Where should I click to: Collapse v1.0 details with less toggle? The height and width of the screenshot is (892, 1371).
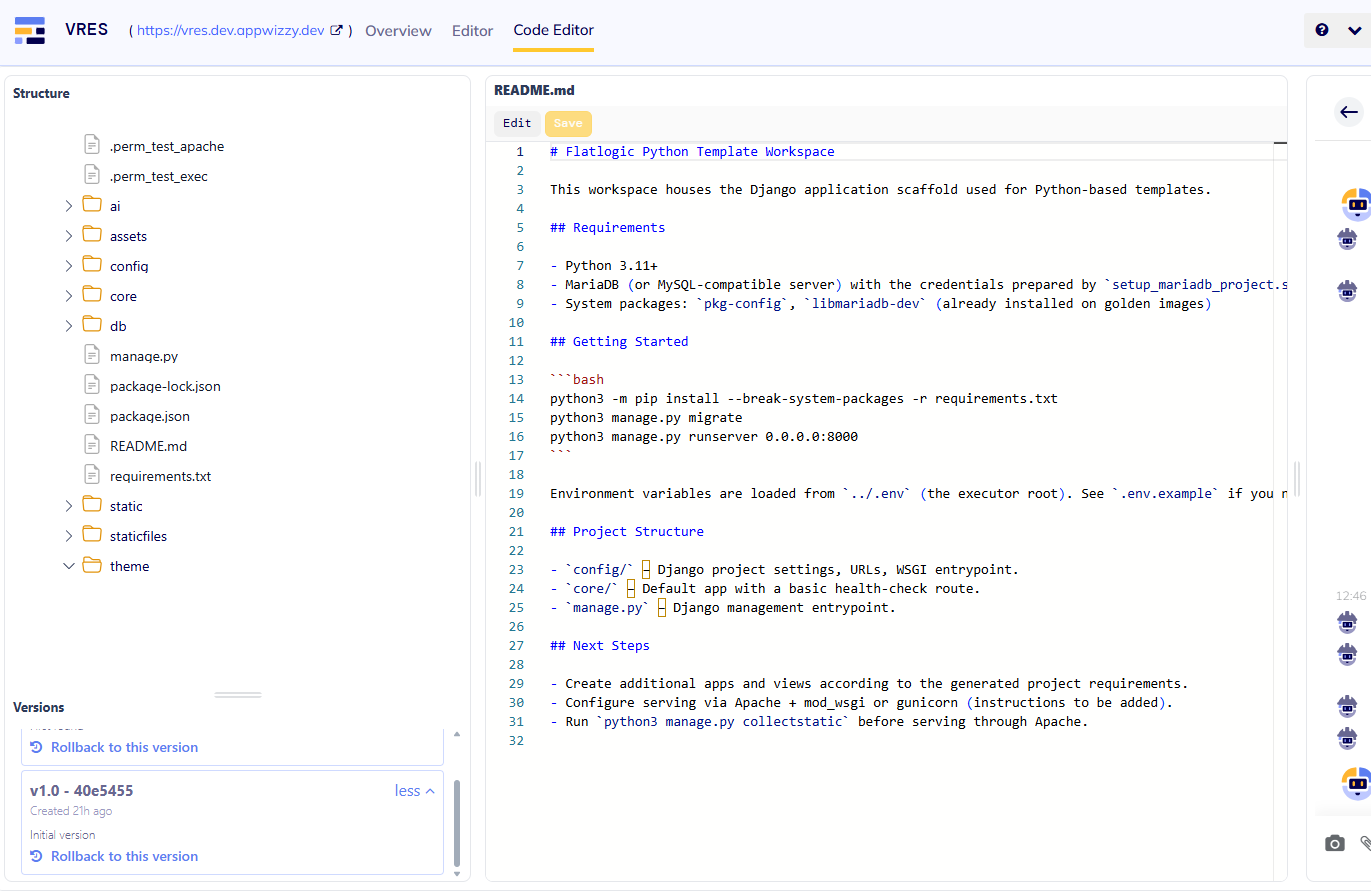[414, 791]
